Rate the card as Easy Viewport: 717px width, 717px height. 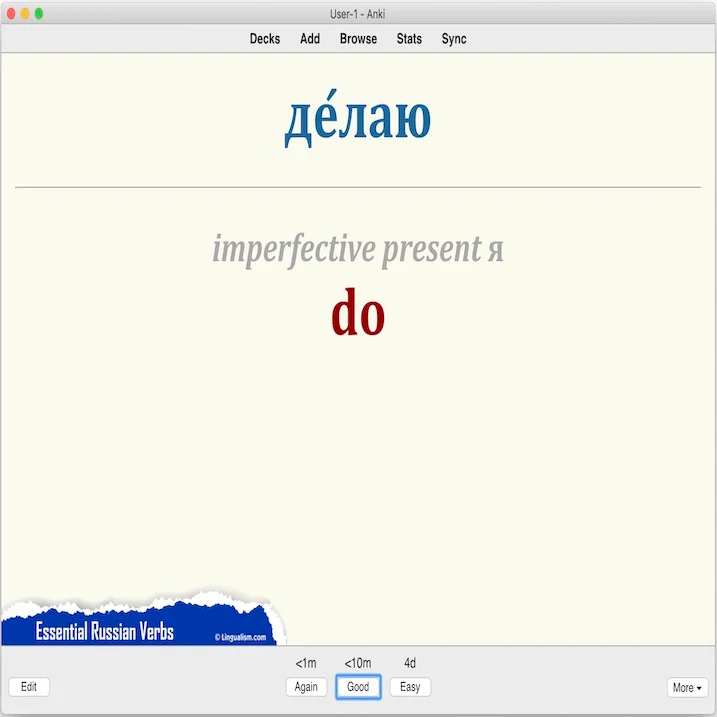coord(410,687)
